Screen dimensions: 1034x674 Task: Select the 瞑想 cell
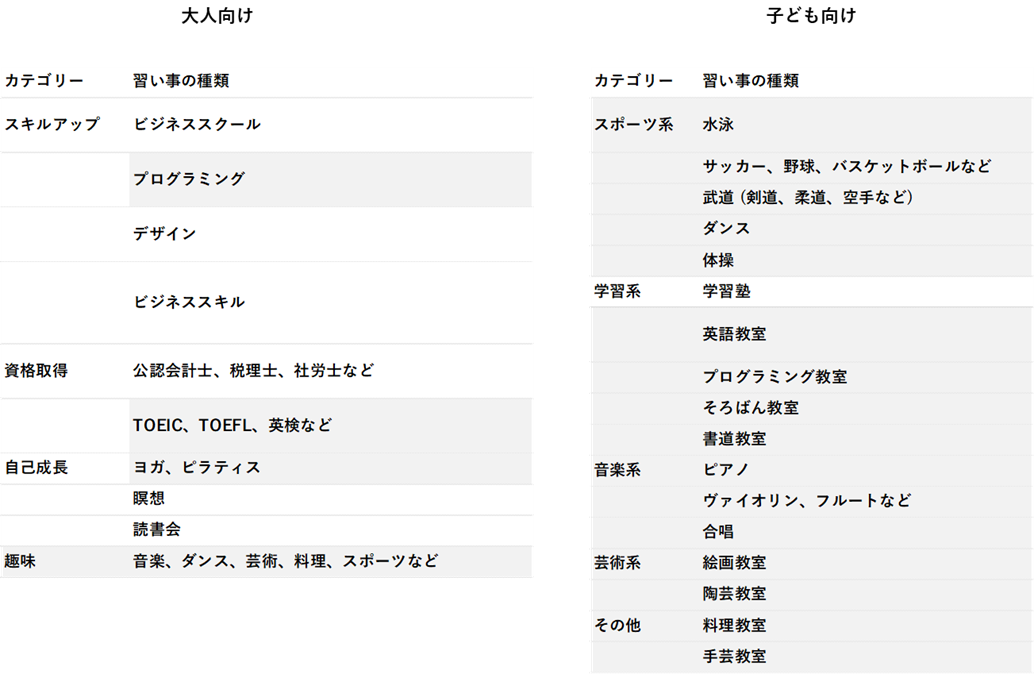pyautogui.click(x=149, y=499)
